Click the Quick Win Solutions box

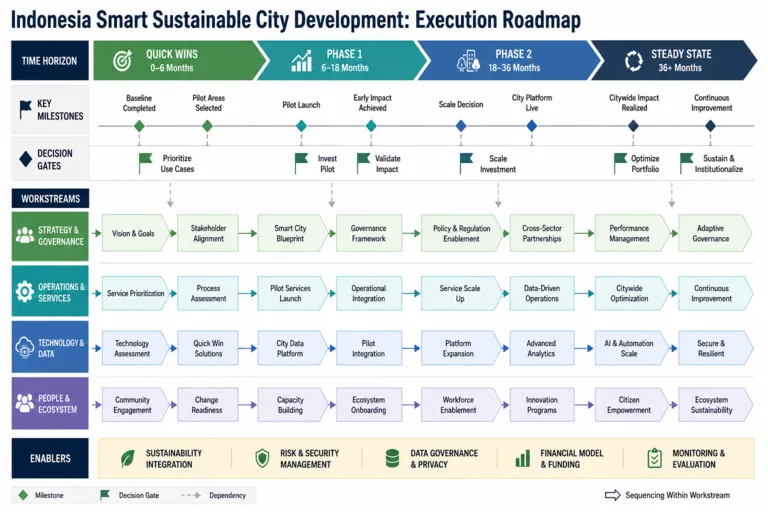pyautogui.click(x=208, y=348)
